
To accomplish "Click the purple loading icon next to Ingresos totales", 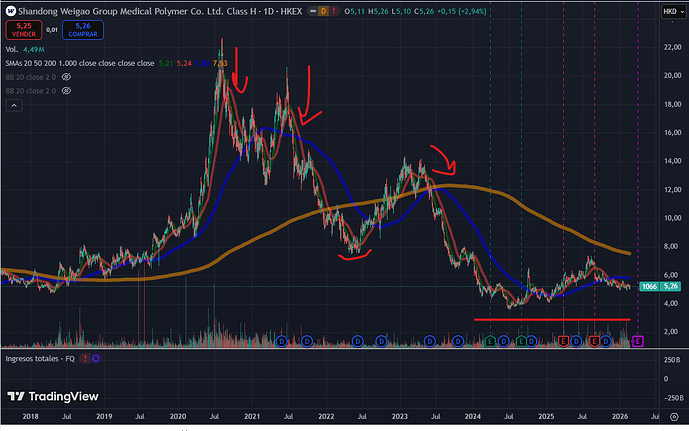I will 95,359.
